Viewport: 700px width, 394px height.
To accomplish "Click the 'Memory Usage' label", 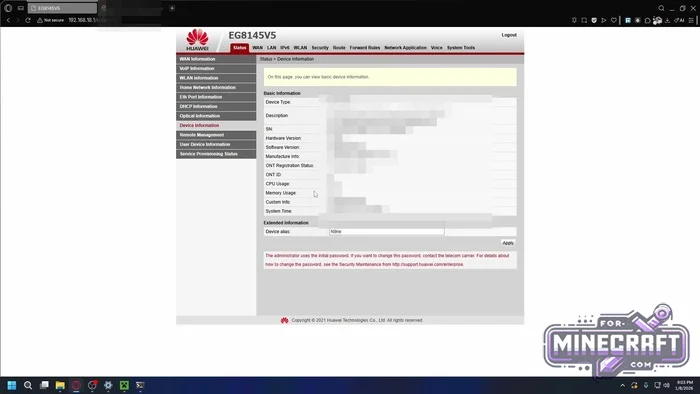I will pos(281,193).
